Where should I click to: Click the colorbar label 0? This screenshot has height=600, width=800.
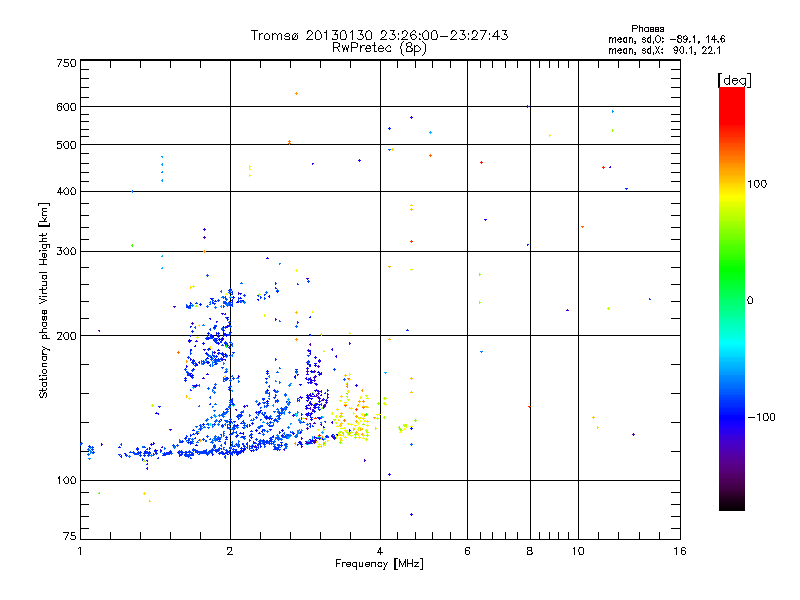point(750,300)
